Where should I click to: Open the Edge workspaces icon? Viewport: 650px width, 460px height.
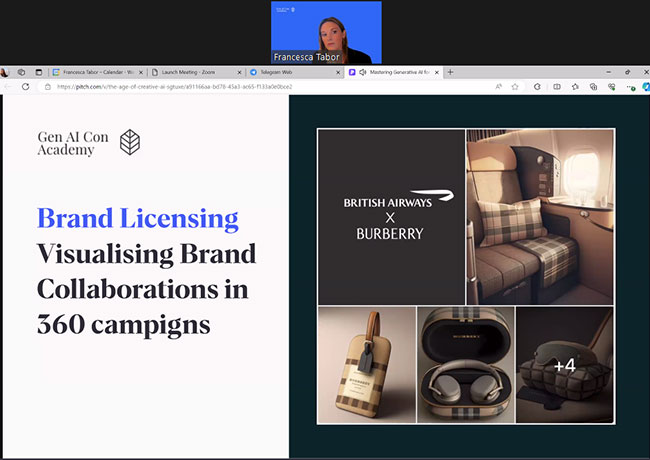pos(21,73)
